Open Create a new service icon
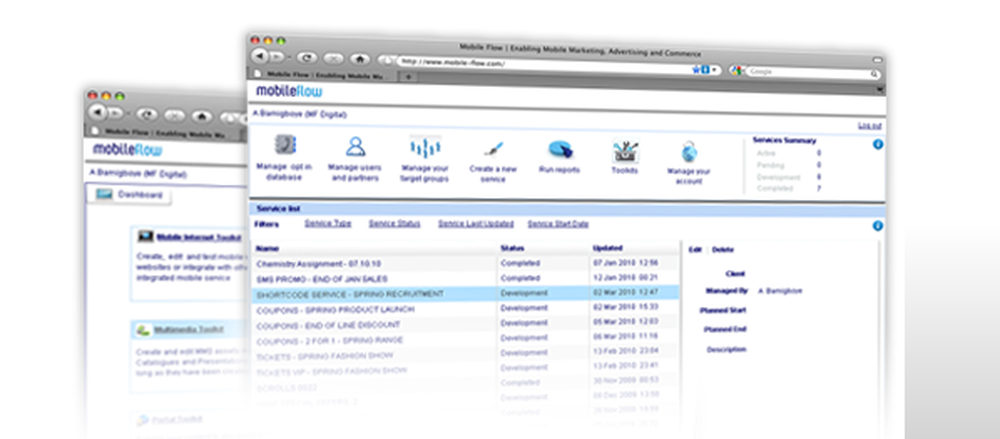 [493, 150]
